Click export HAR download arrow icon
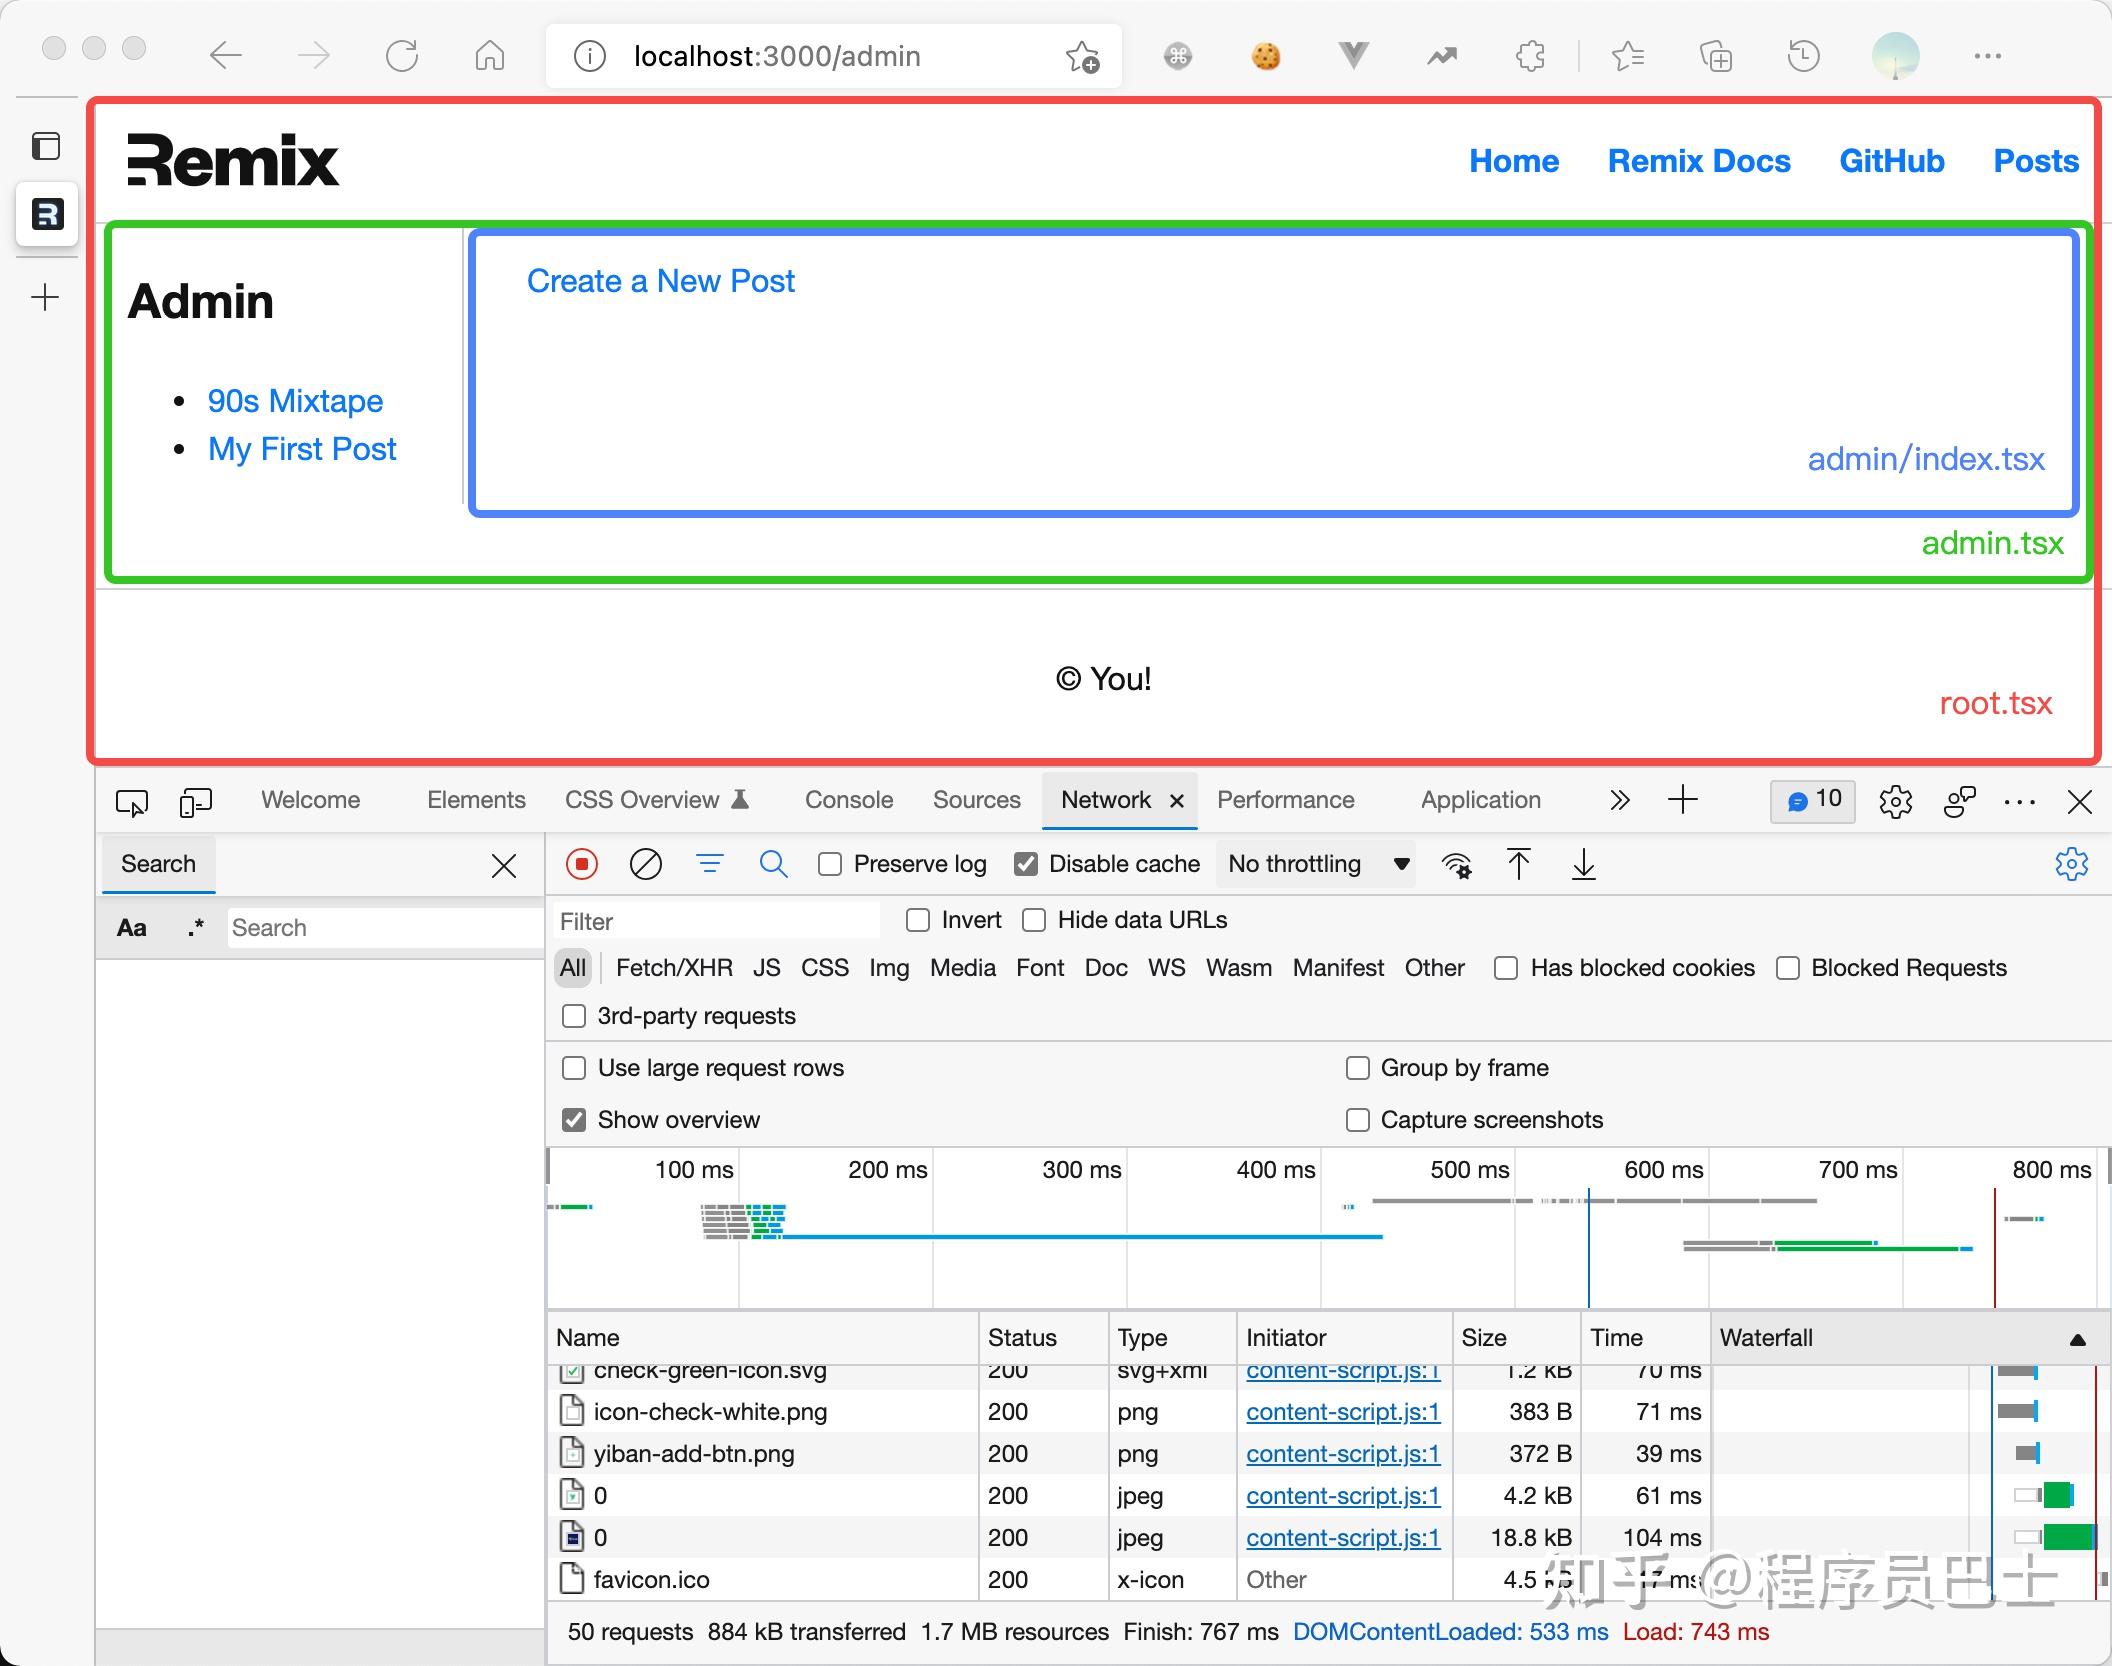This screenshot has width=2112, height=1666. (x=1583, y=864)
